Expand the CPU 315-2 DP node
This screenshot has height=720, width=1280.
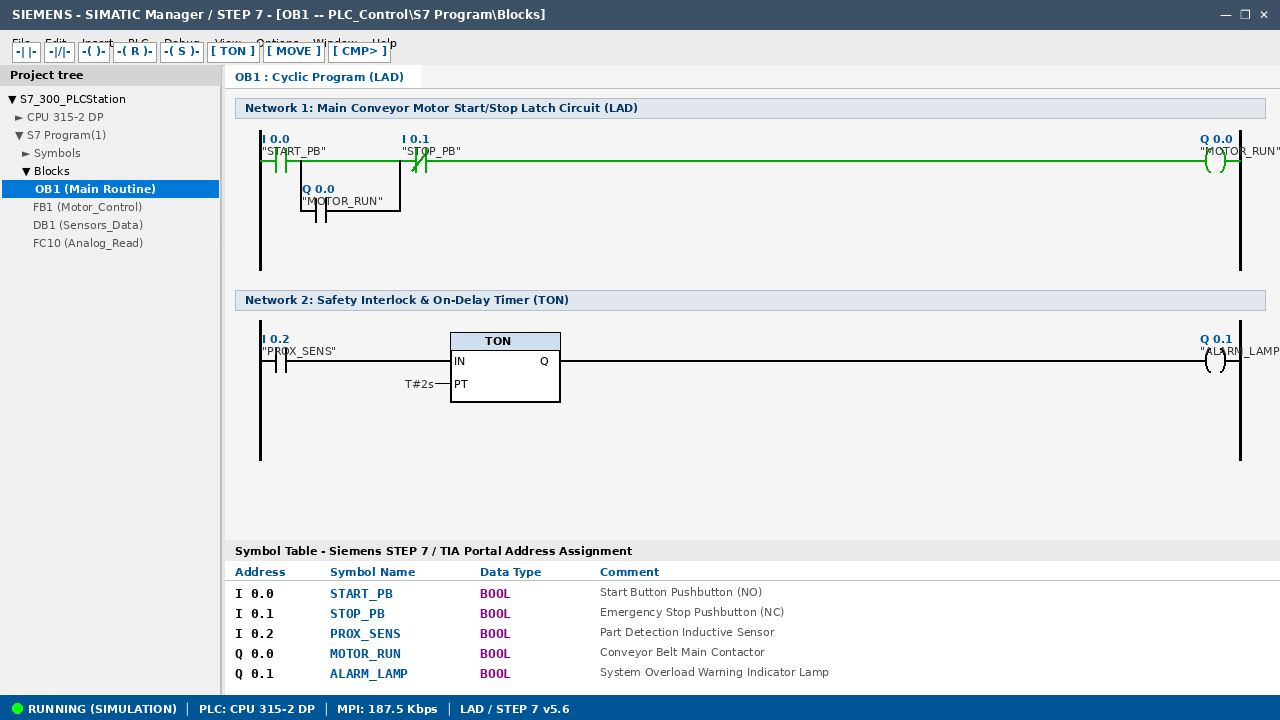pyautogui.click(x=19, y=117)
